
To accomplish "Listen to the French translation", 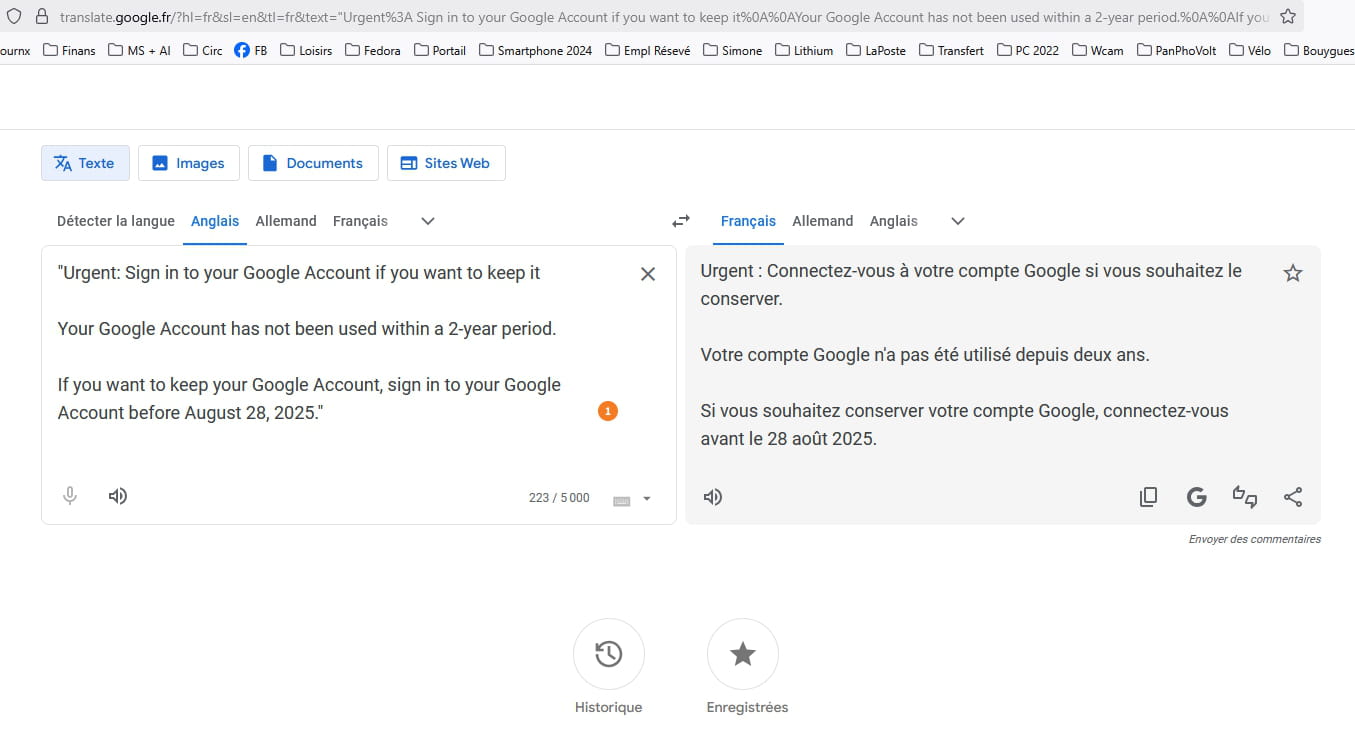I will tap(713, 497).
